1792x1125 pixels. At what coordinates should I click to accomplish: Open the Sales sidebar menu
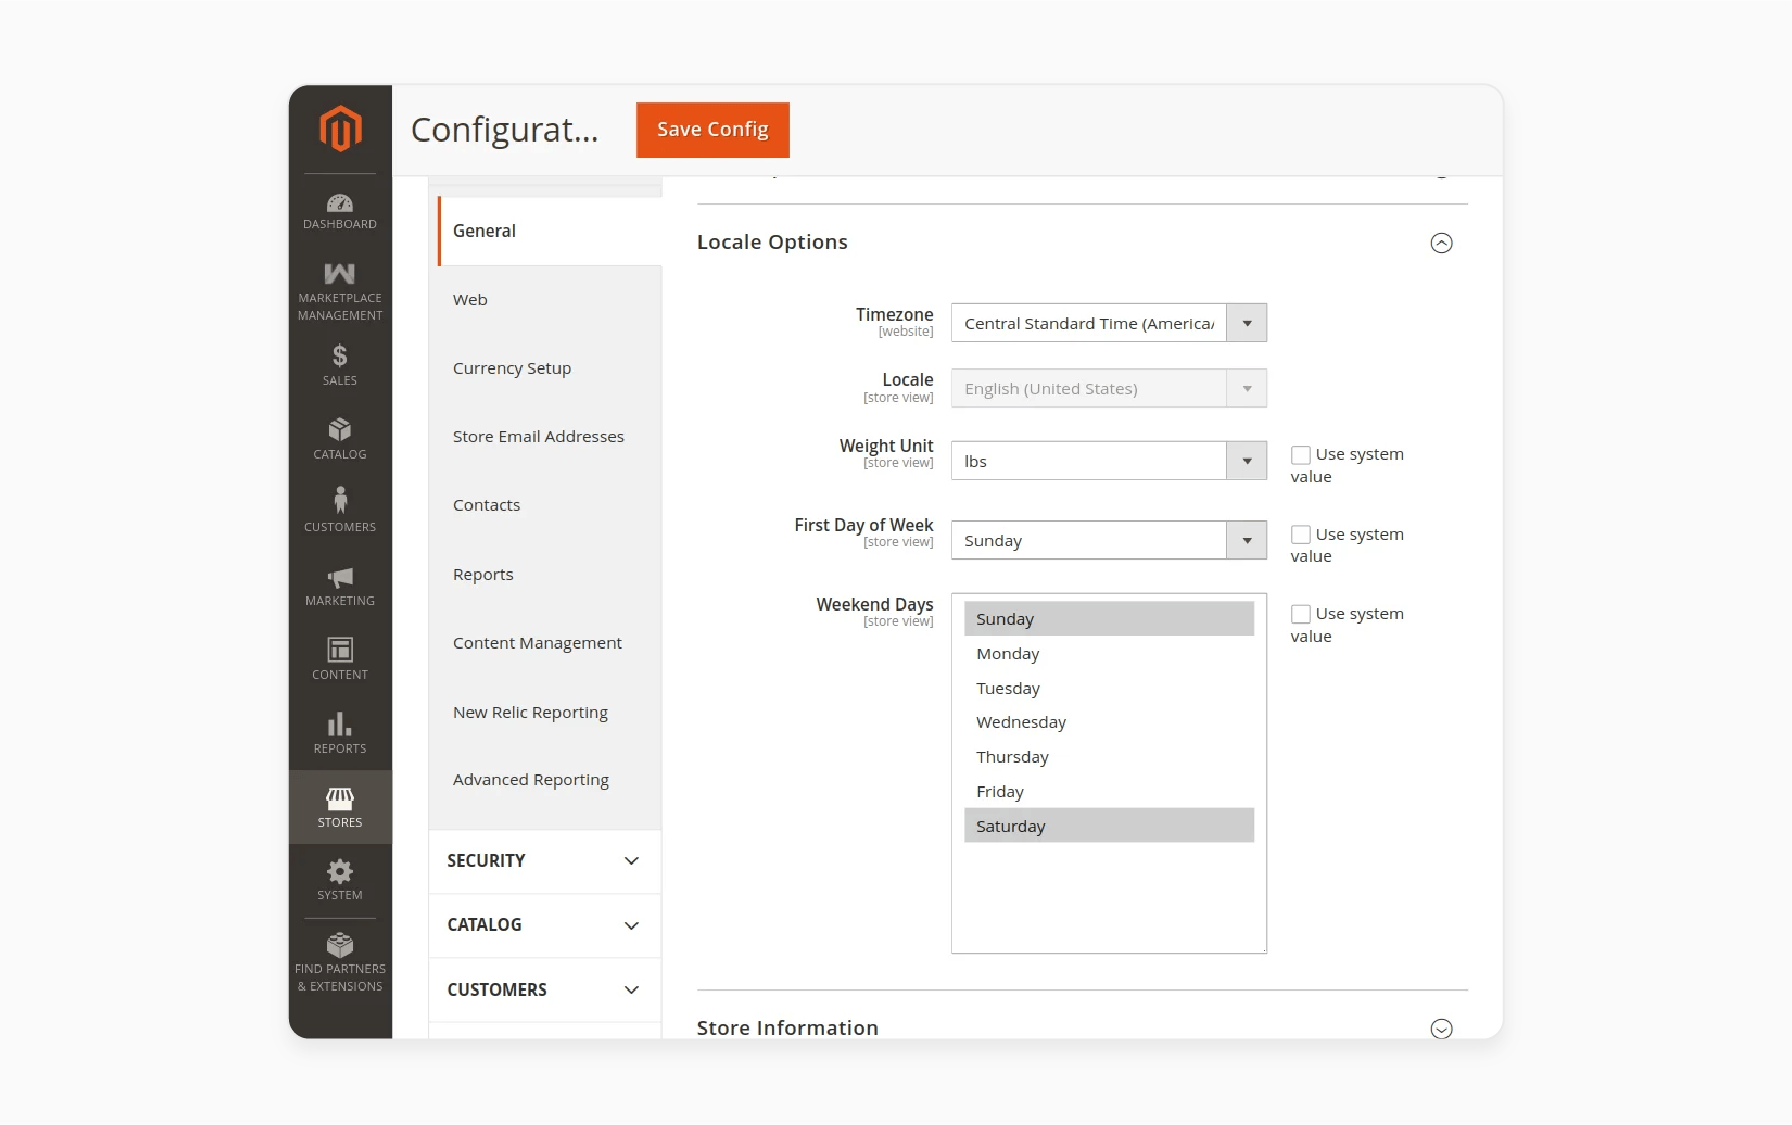tap(340, 365)
